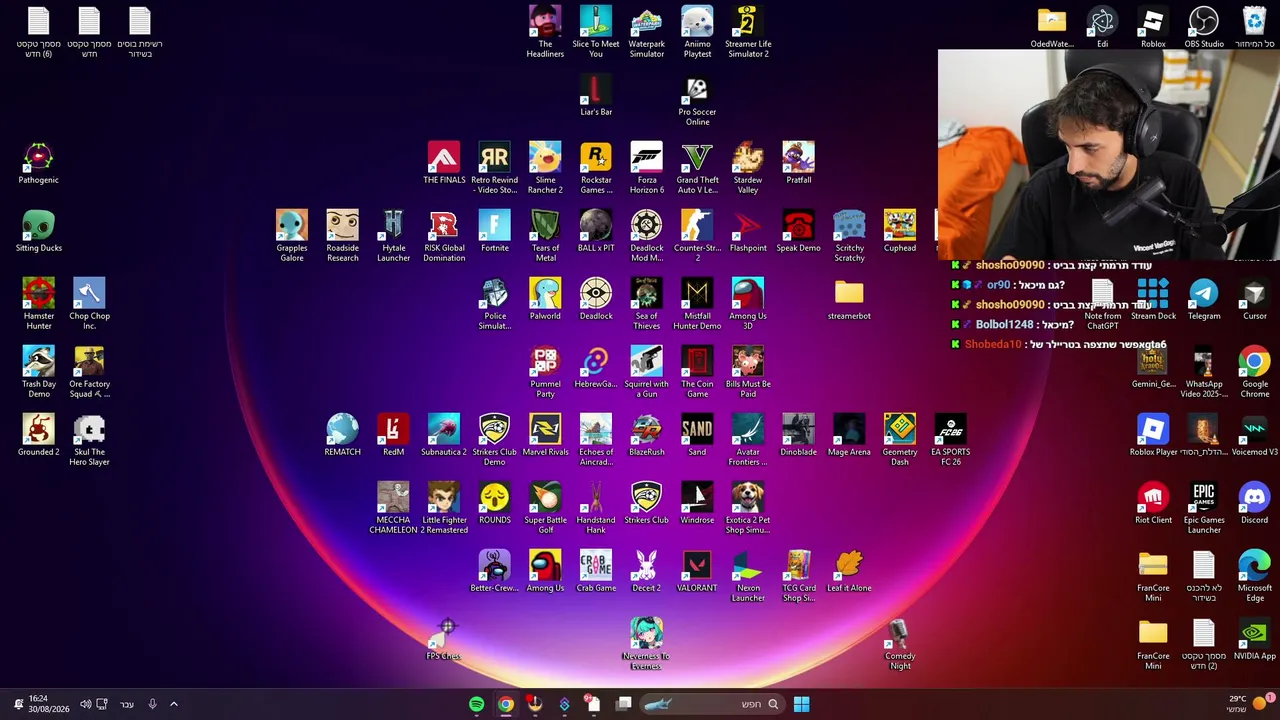
Task: Expand the hidden system tray icons
Action: click(173, 704)
